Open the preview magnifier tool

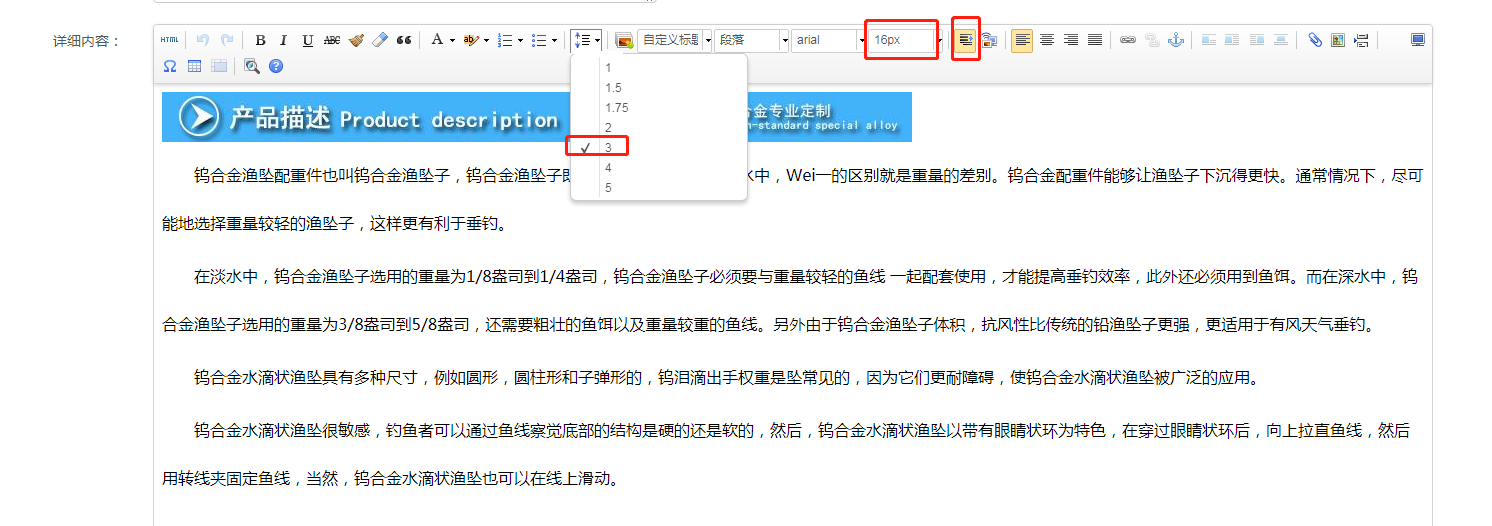(252, 66)
